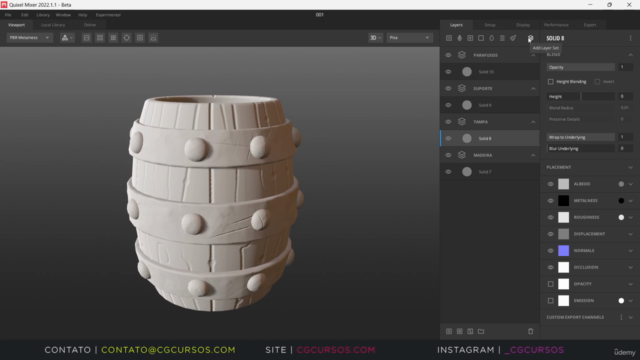The width and height of the screenshot is (640, 360).
Task: Enable the OPACITY channel checkbox
Action: pos(551,284)
